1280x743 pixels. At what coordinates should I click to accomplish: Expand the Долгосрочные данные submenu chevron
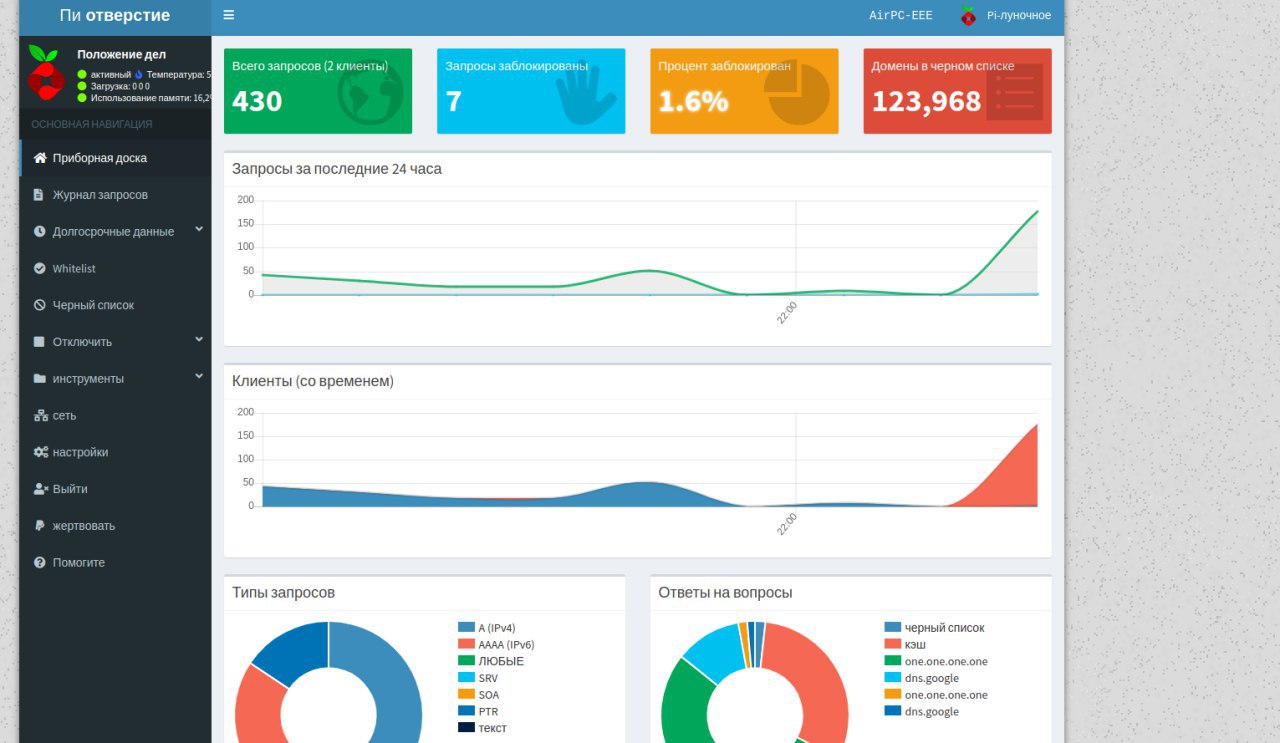[x=199, y=229]
